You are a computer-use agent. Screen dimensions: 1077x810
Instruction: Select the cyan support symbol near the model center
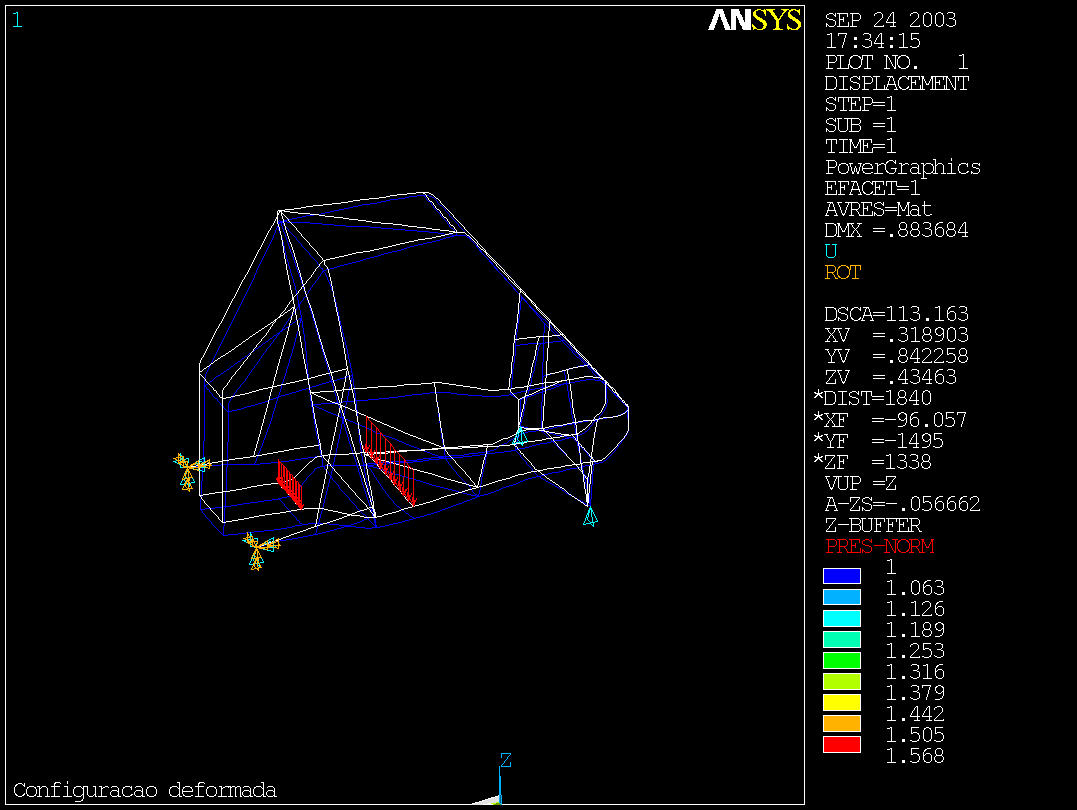pos(520,435)
